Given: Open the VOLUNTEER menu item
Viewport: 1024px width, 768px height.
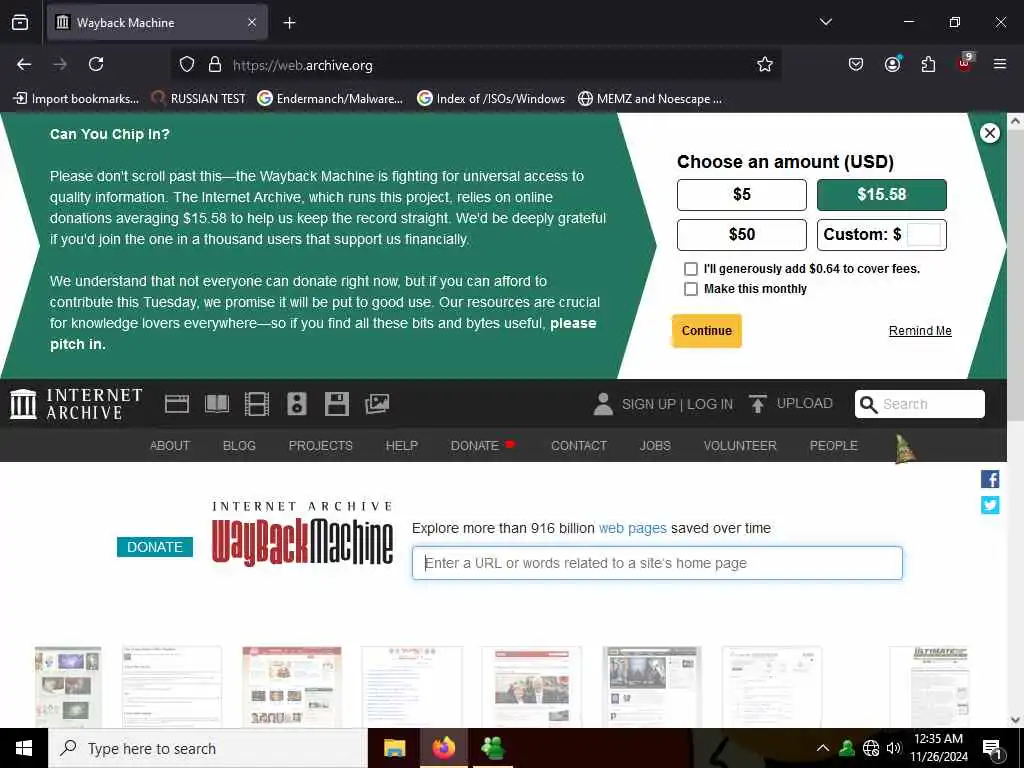Looking at the screenshot, I should click(740, 445).
